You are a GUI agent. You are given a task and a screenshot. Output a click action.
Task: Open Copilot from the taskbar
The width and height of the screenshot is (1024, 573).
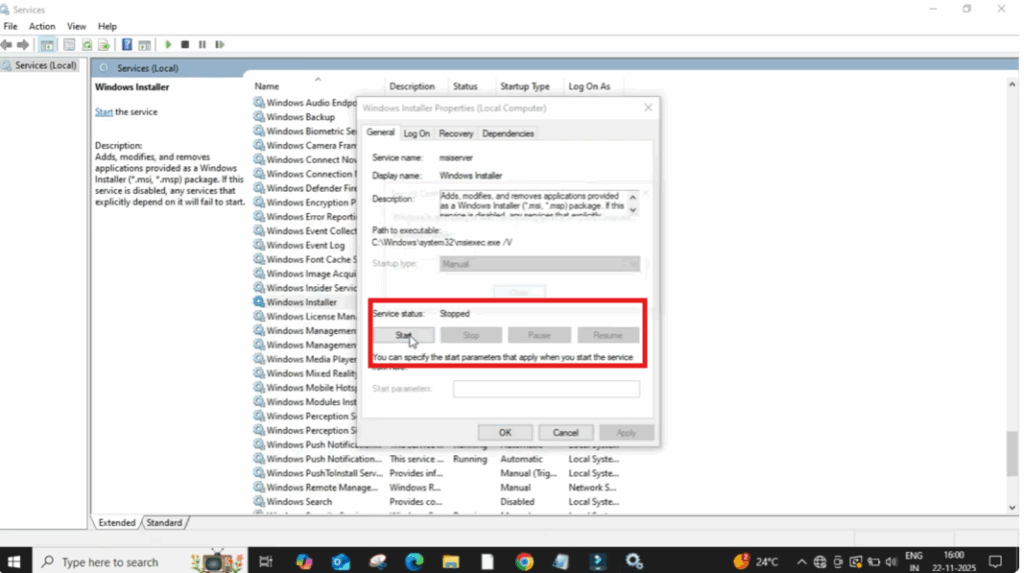click(304, 561)
